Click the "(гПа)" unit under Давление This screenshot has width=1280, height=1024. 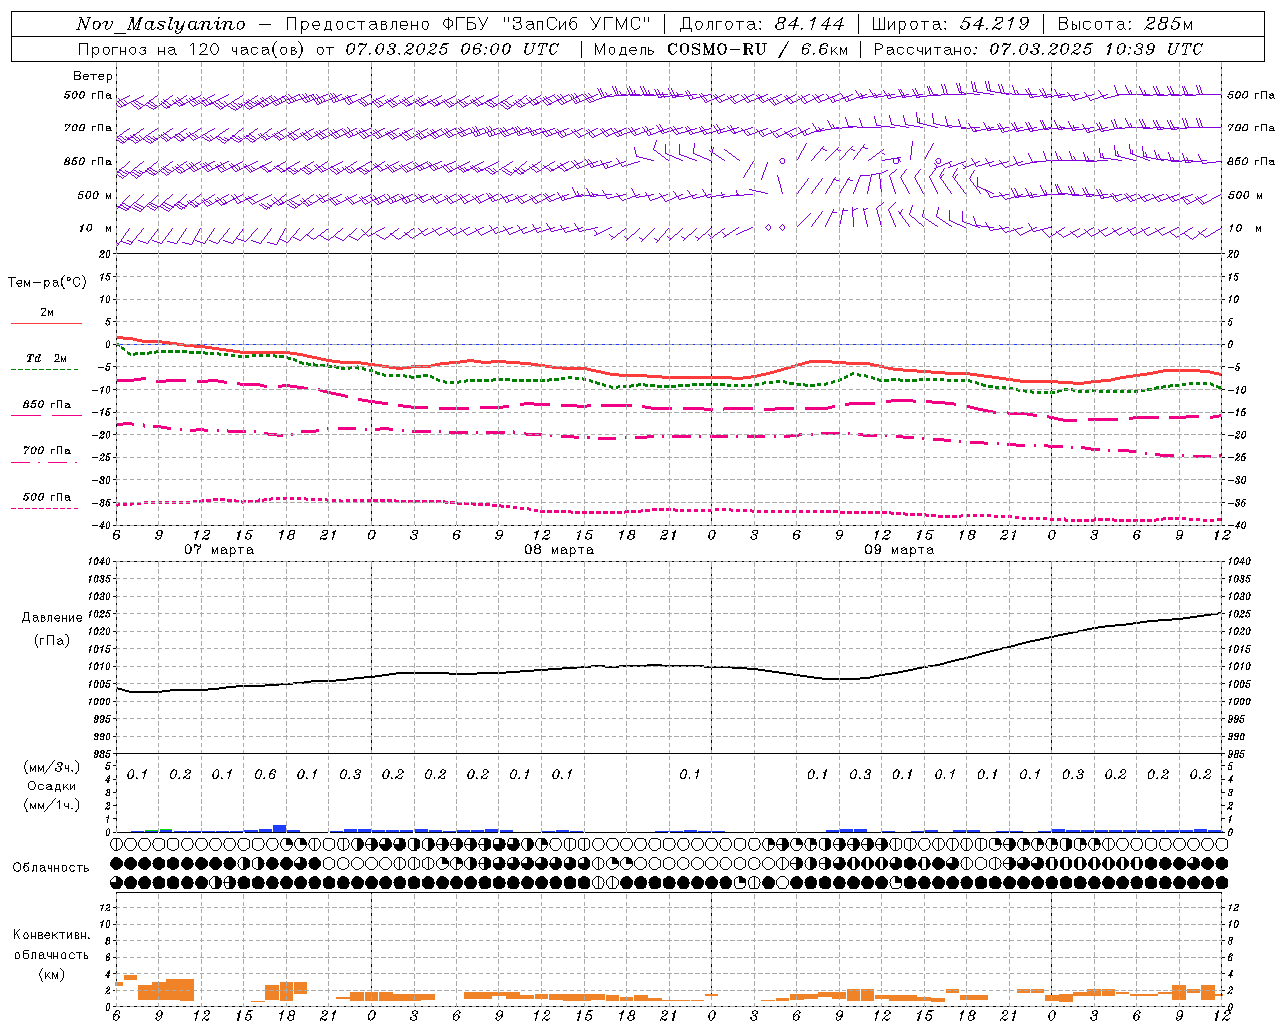click(x=52, y=641)
